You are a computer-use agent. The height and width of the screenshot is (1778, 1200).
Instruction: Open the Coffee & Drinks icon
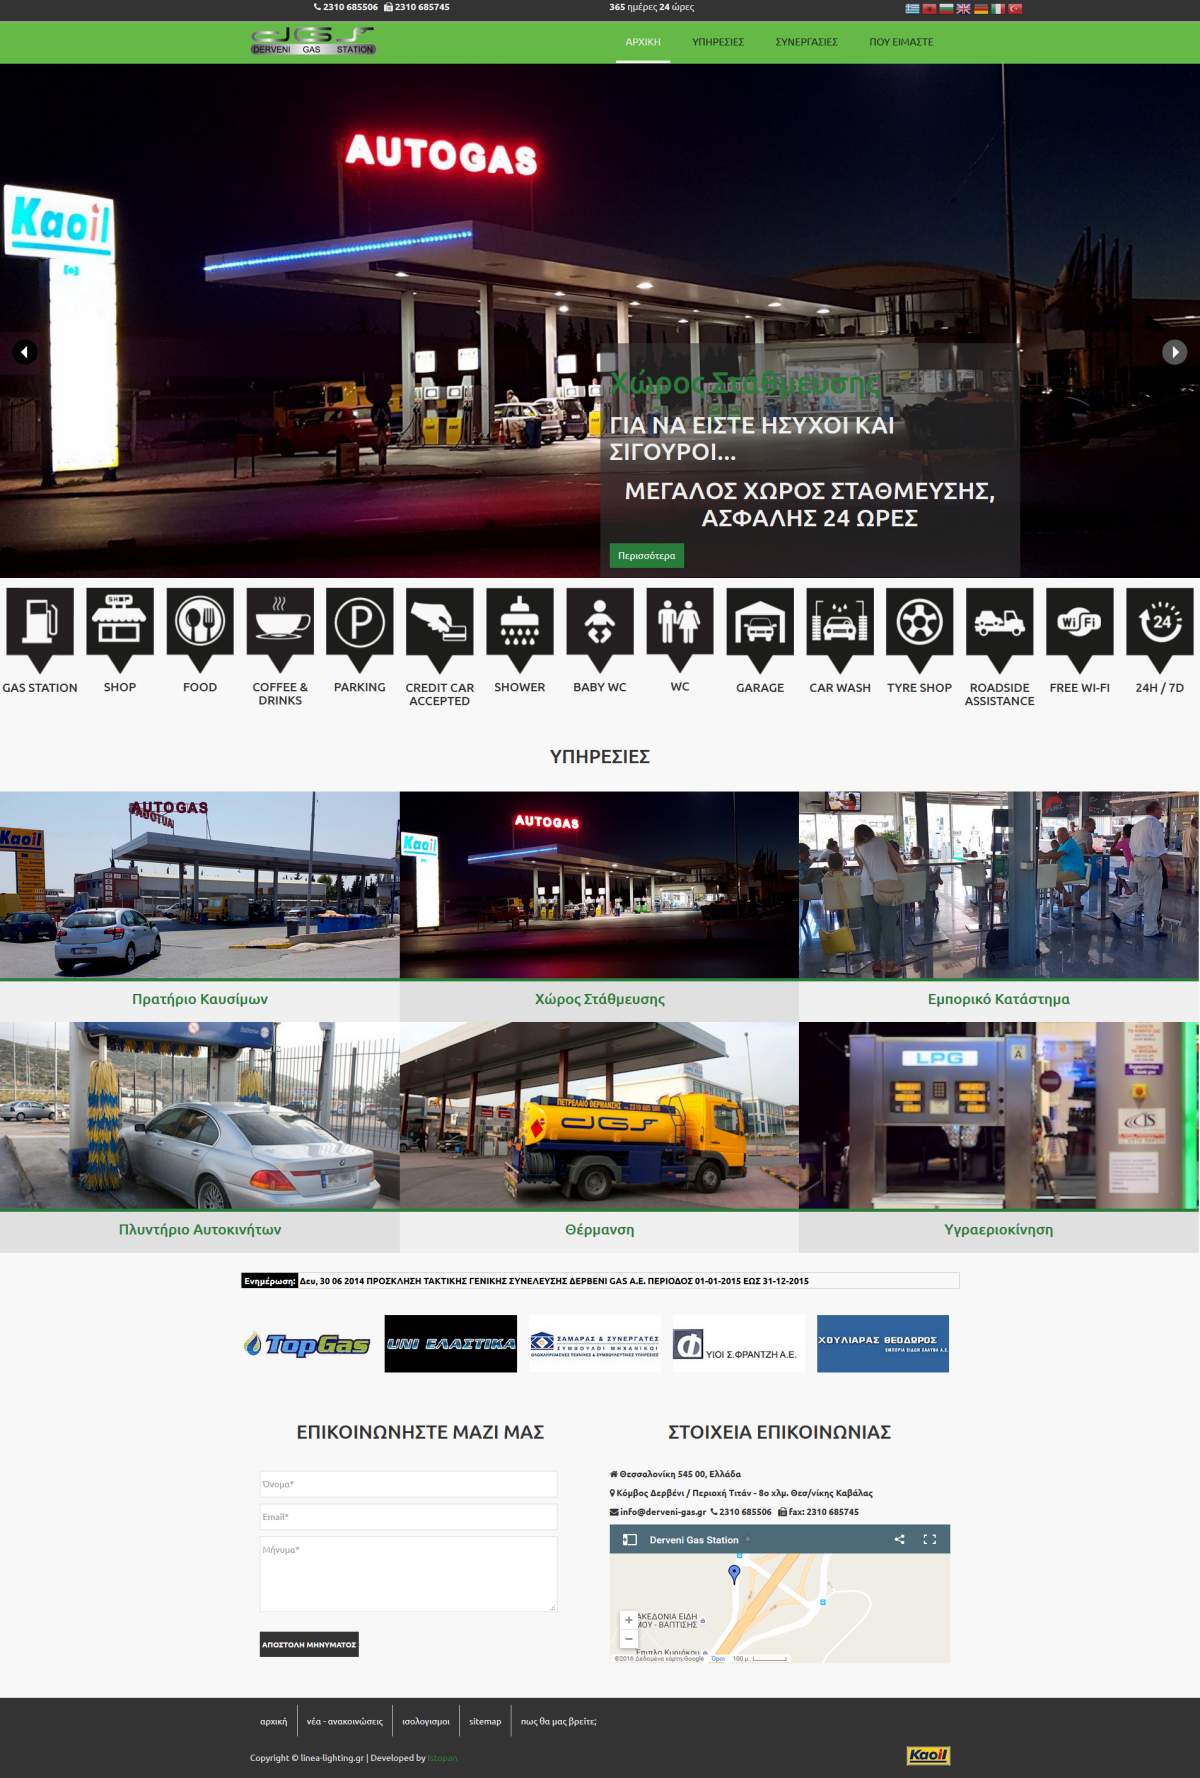pyautogui.click(x=280, y=630)
